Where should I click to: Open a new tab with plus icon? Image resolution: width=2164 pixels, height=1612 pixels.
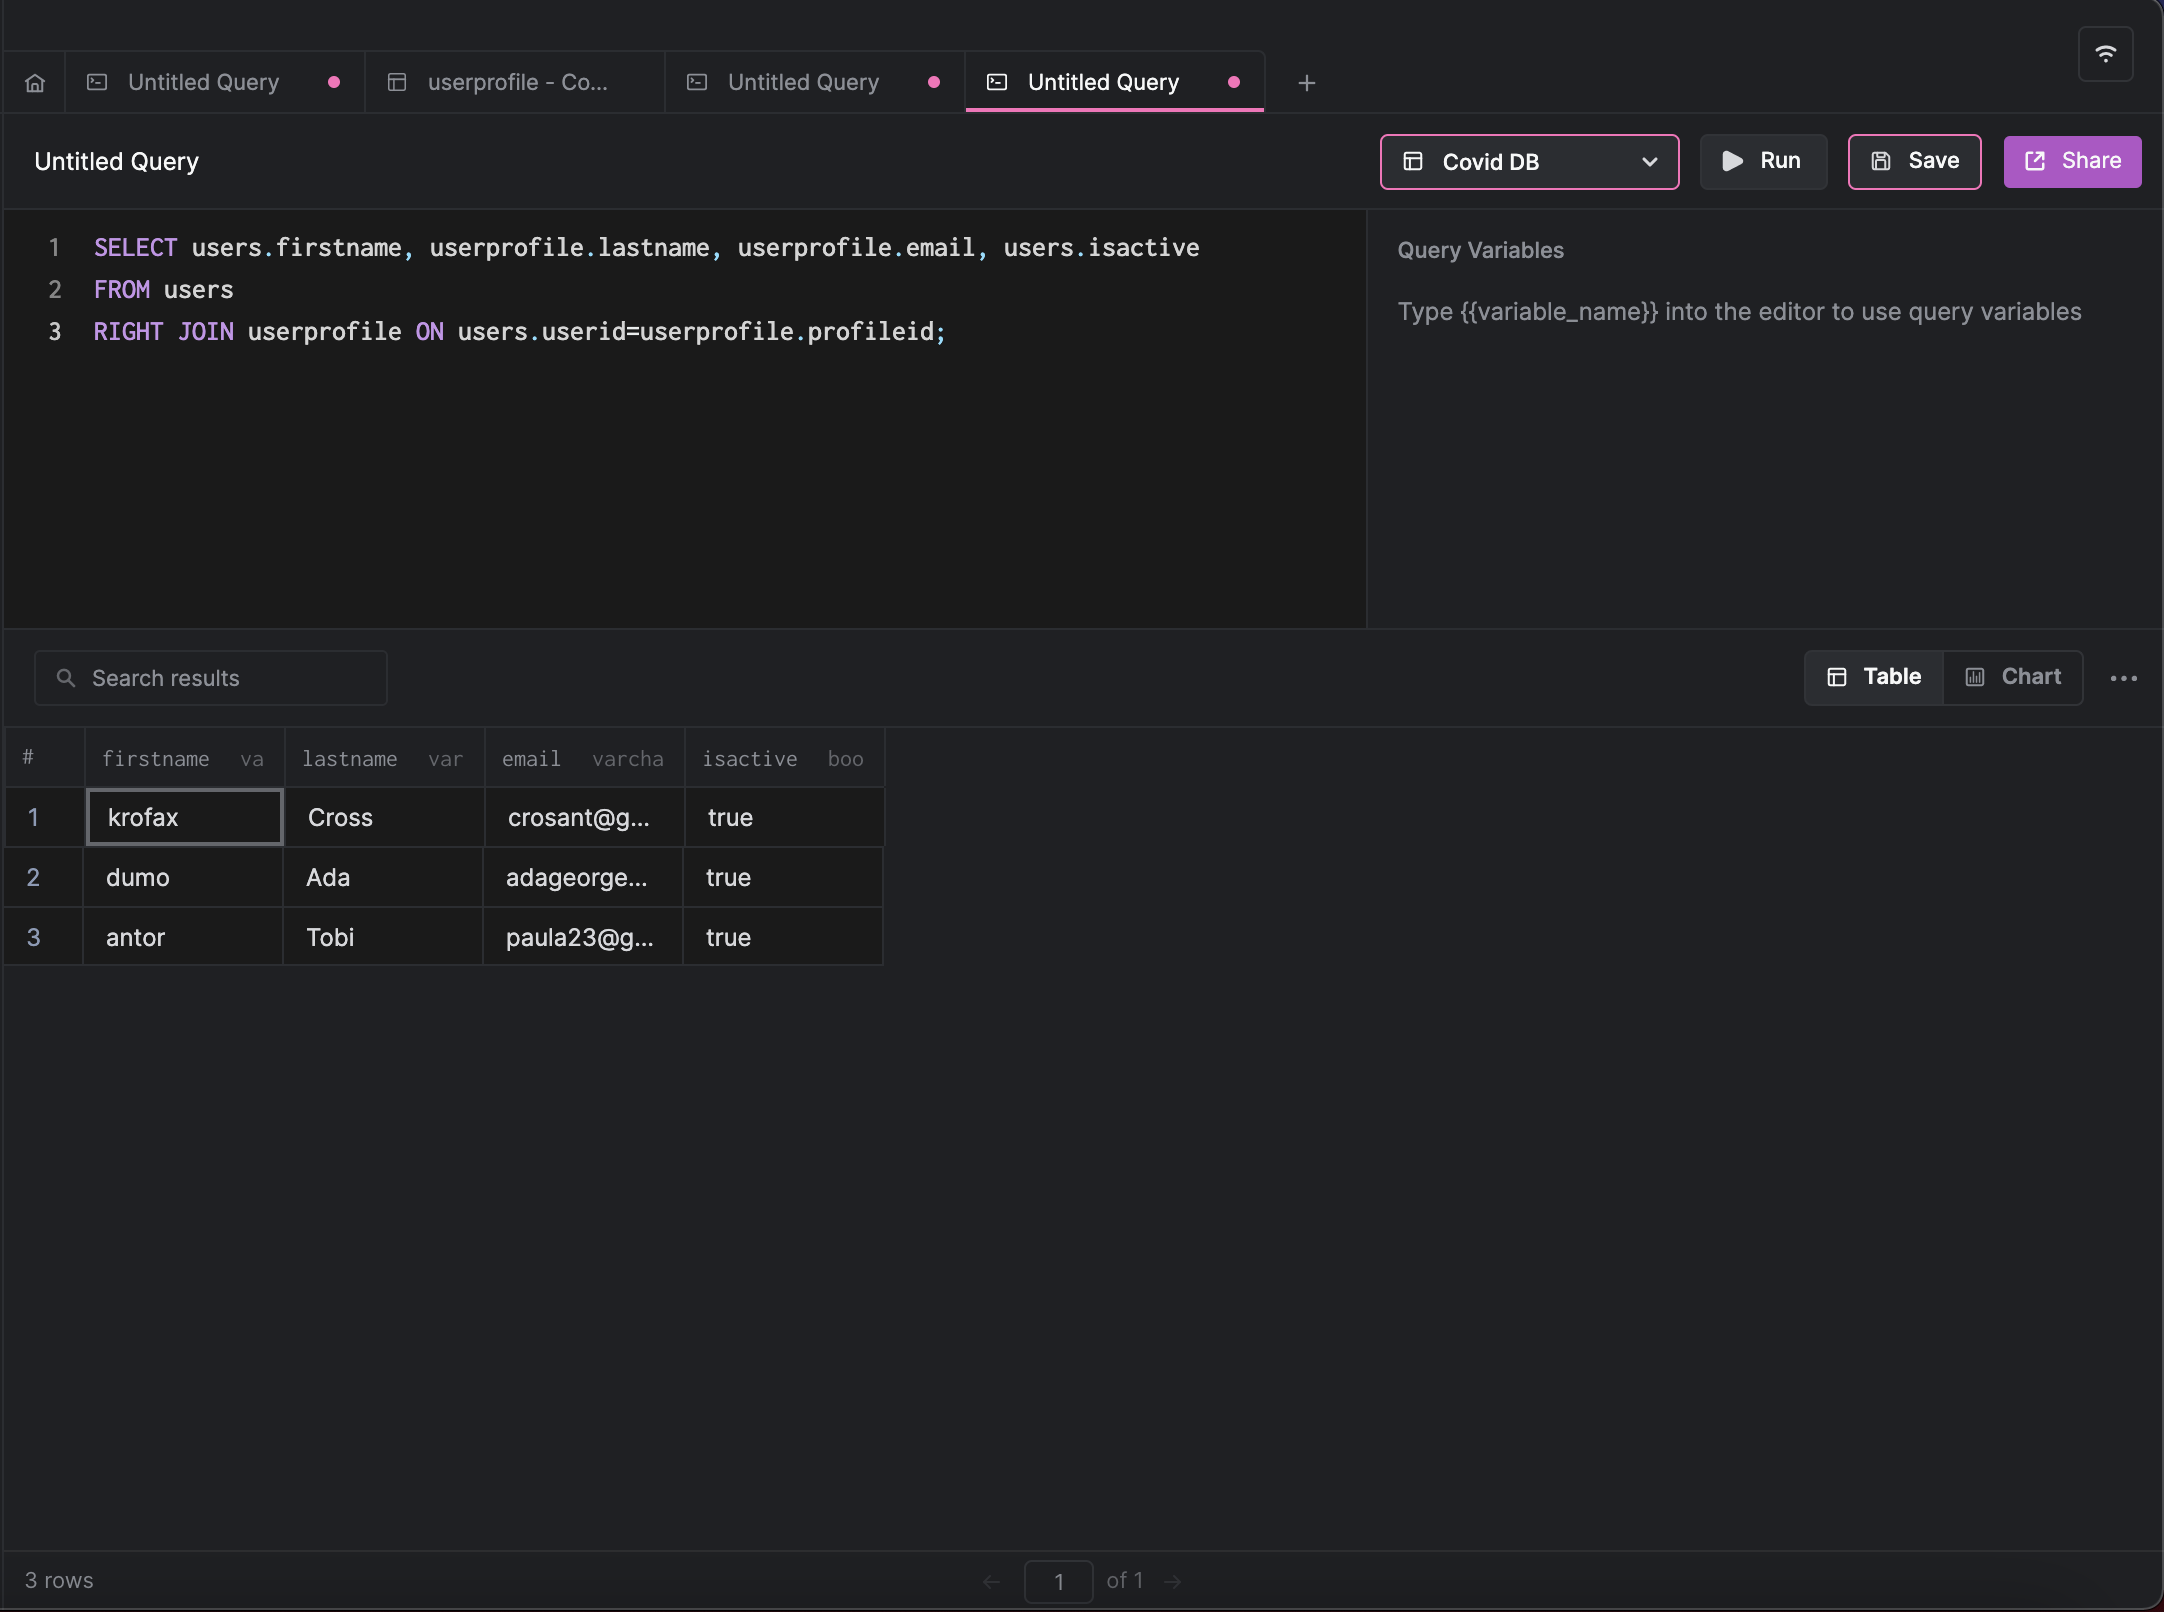pos(1306,83)
